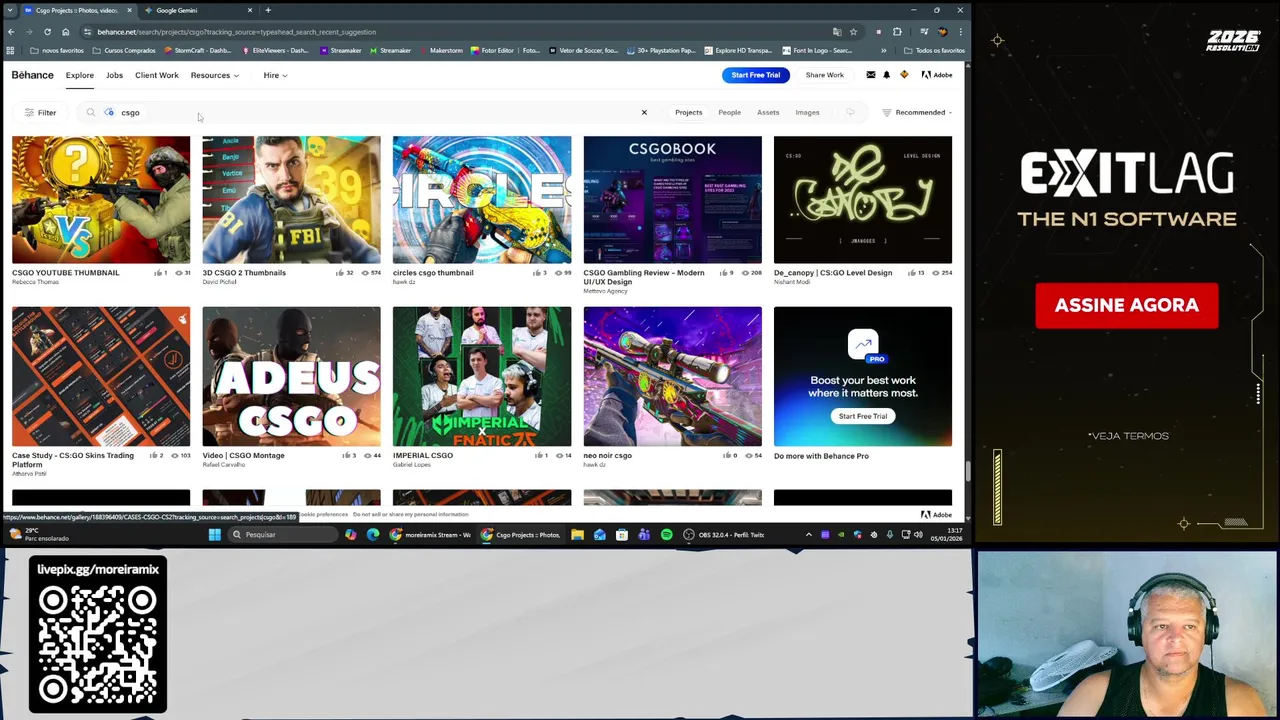This screenshot has height=720, width=1280.
Task: Open the 'Cursos Comprados' bookmark folder
Action: pos(125,50)
